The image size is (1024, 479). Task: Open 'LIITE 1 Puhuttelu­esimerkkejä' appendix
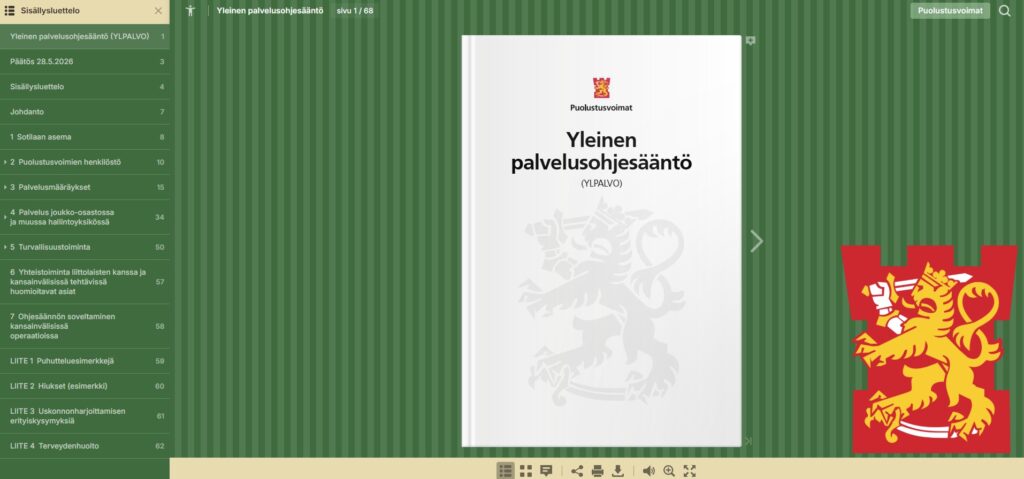(x=85, y=361)
